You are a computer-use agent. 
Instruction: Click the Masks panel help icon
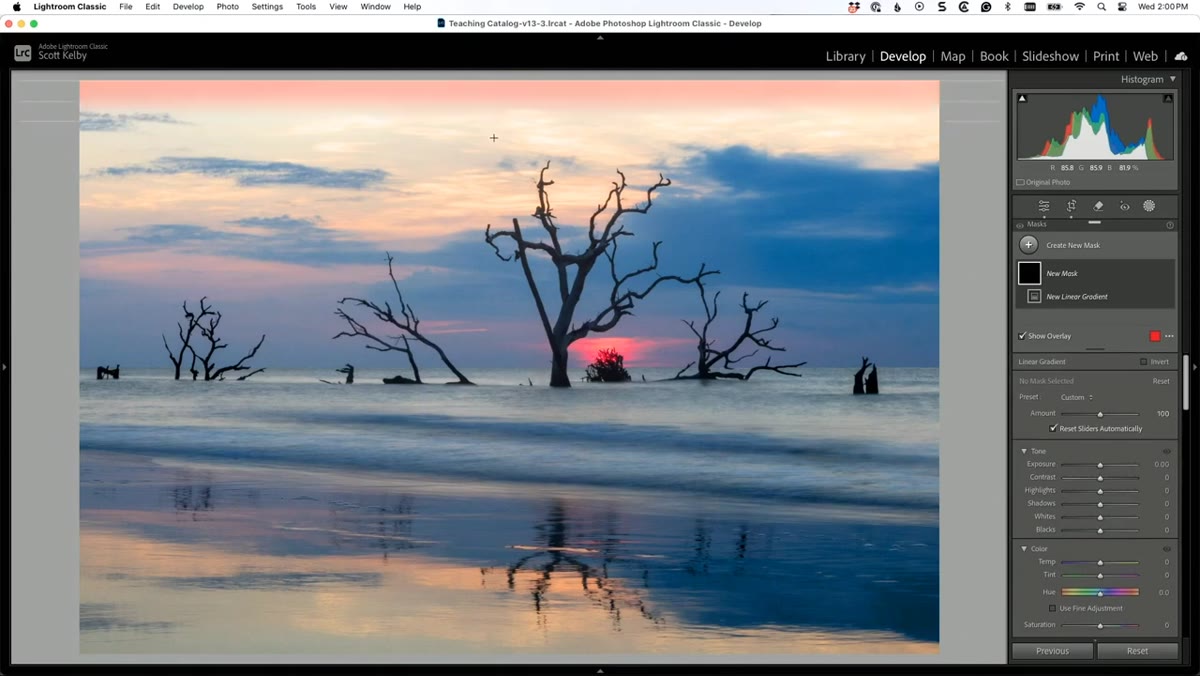(x=1170, y=225)
